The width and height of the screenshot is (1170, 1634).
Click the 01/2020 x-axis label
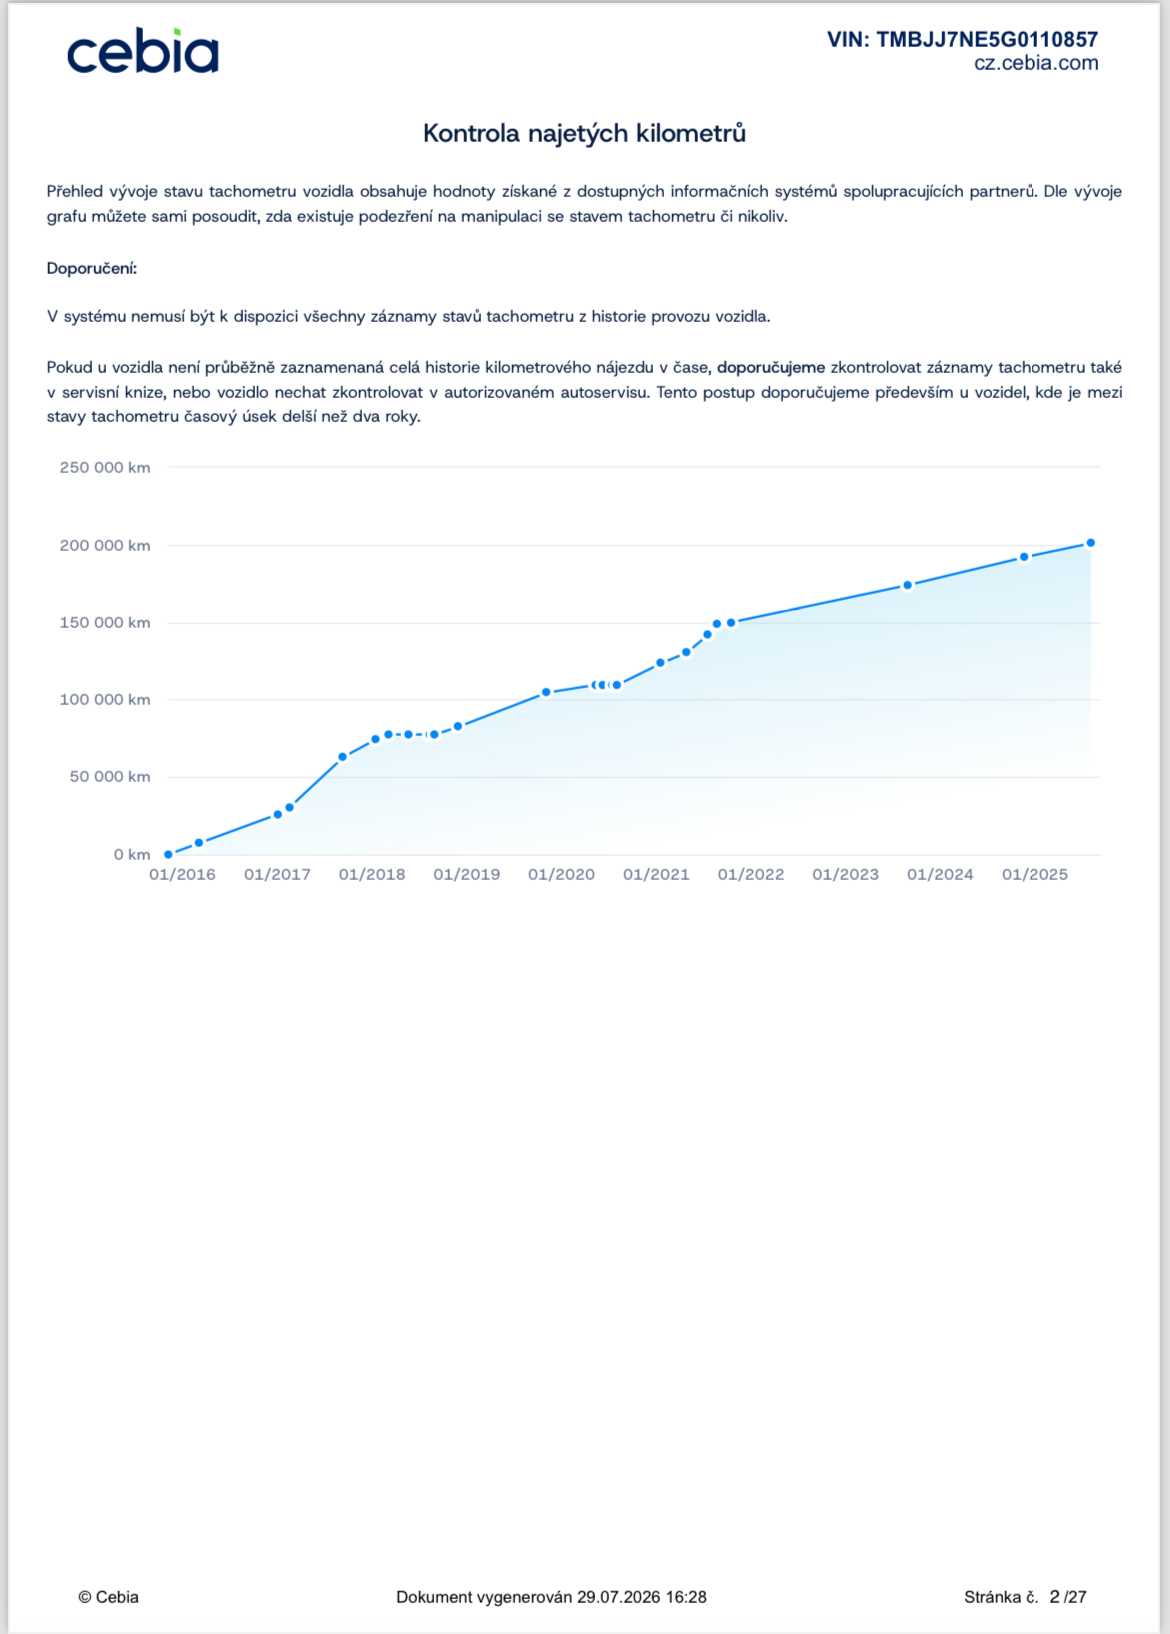pyautogui.click(x=561, y=874)
